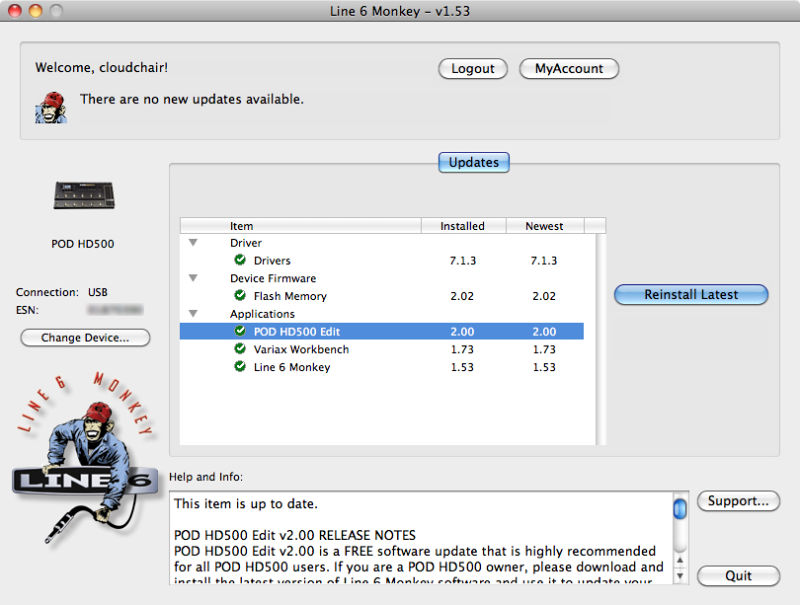Click the POD HD500 device image
This screenshot has height=605, width=800.
click(84, 195)
